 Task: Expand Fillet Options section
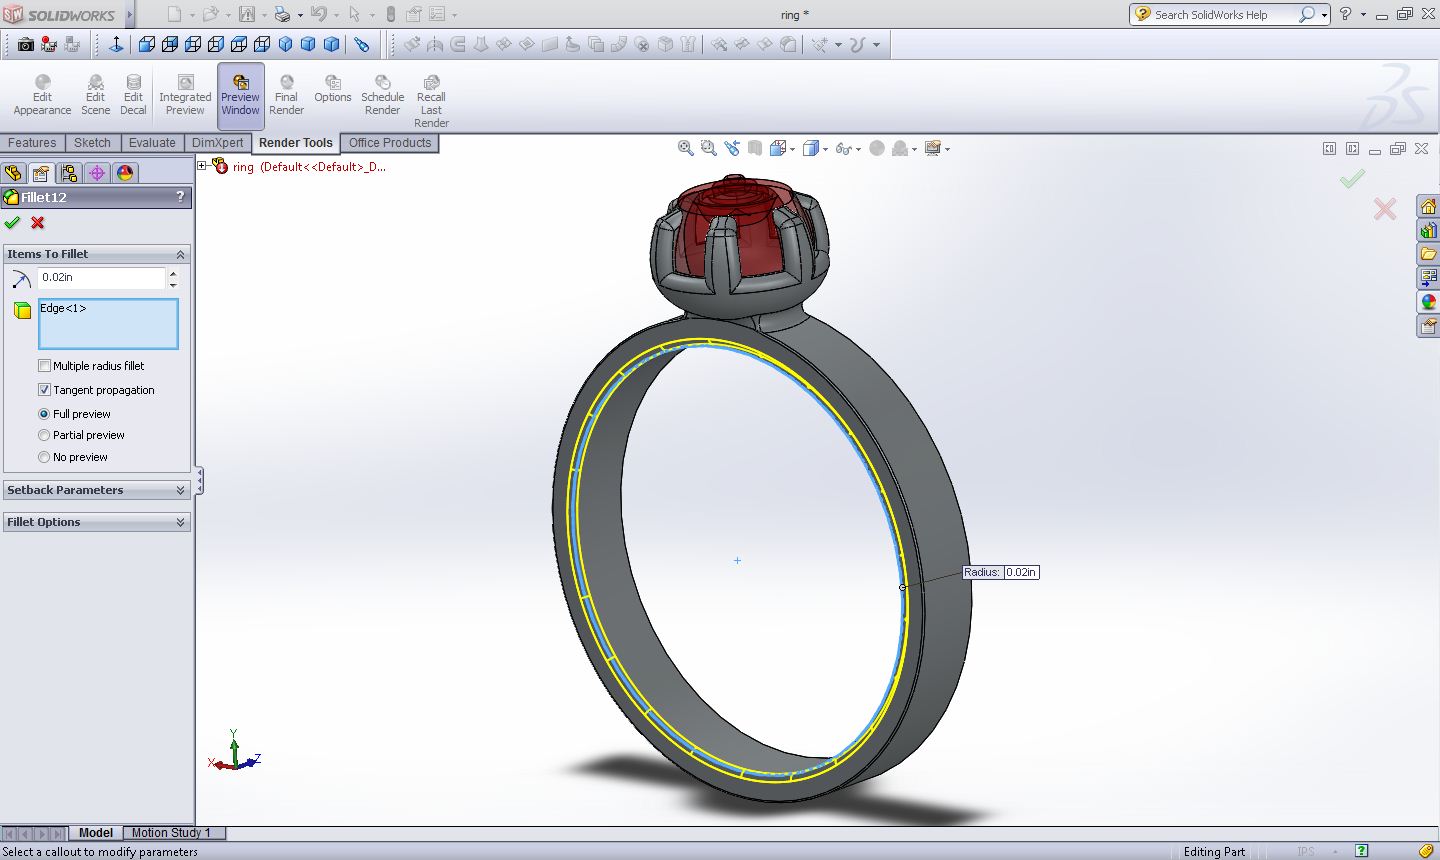point(180,522)
